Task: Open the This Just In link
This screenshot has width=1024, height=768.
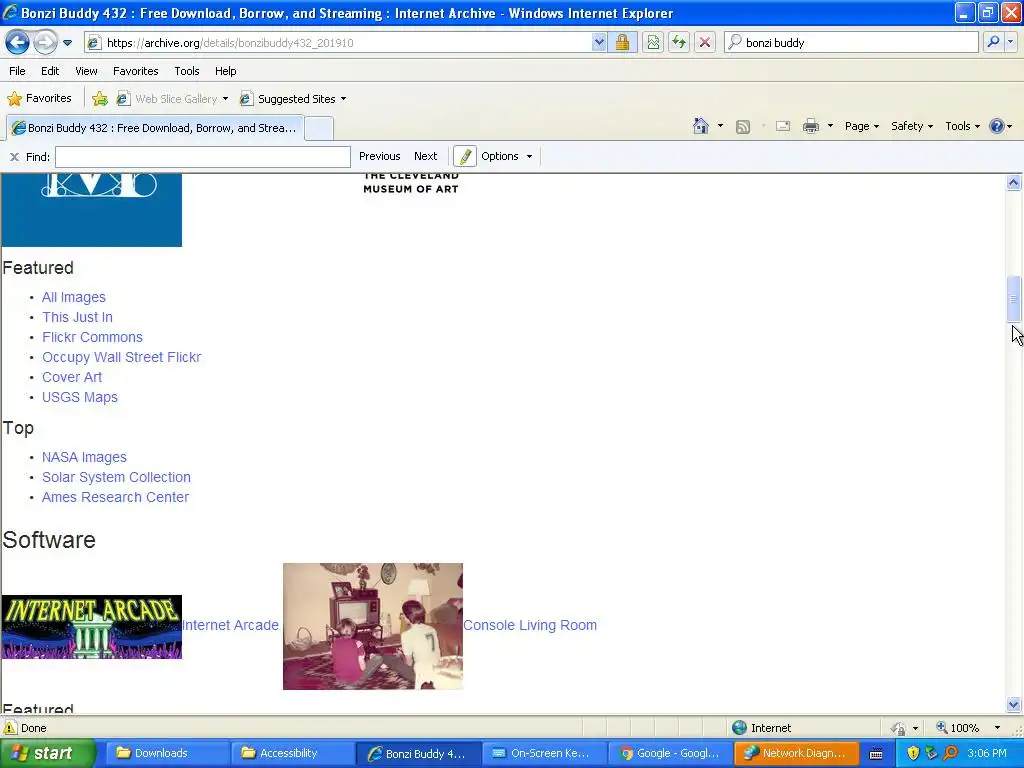Action: pyautogui.click(x=78, y=317)
